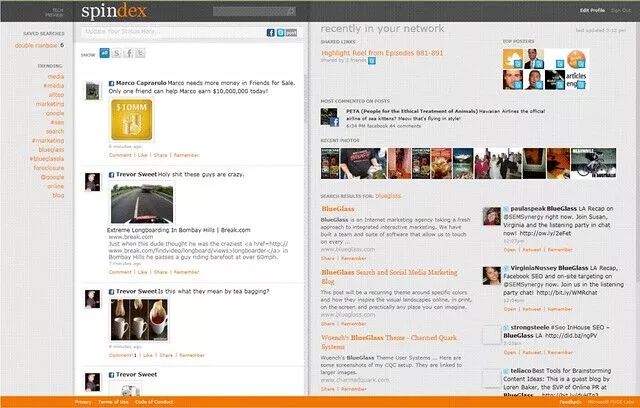Viewport: 640px width, 408px height.
Task: Focus the Update Your Status field
Action: (173, 32)
